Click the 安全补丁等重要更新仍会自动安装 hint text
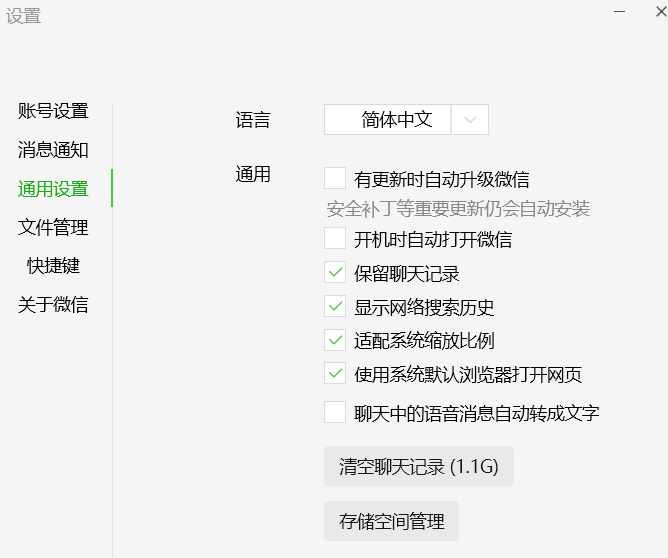668x558 pixels. pos(458,209)
